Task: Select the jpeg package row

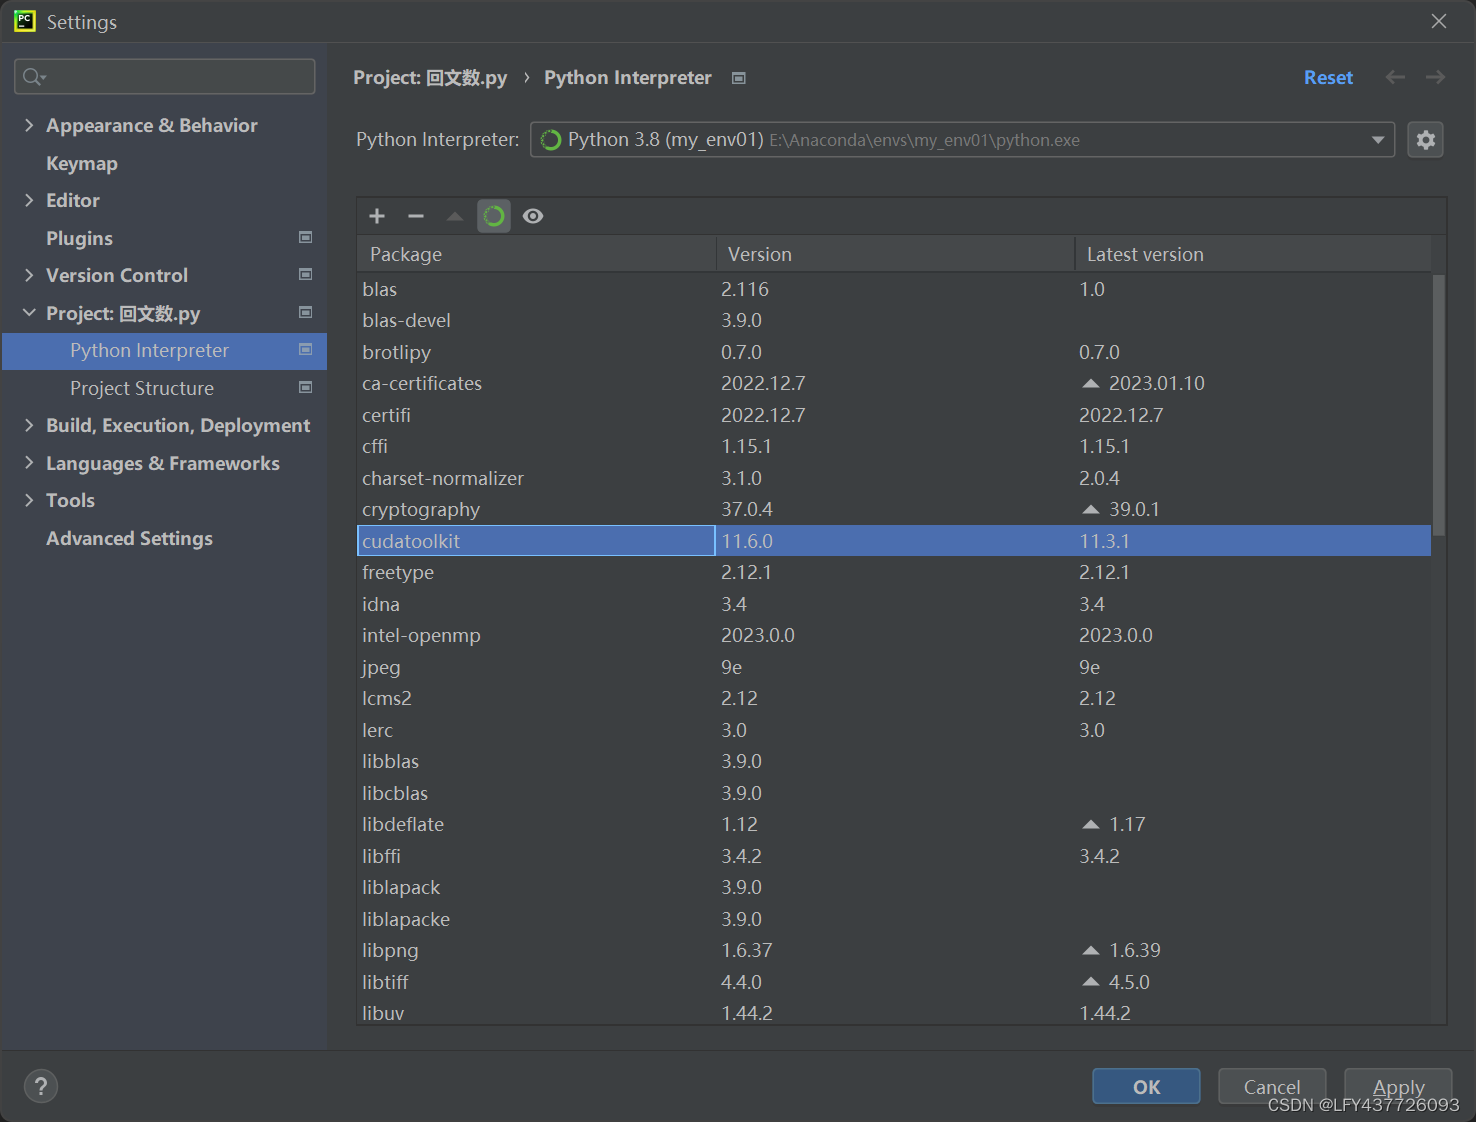Action: [x=894, y=667]
